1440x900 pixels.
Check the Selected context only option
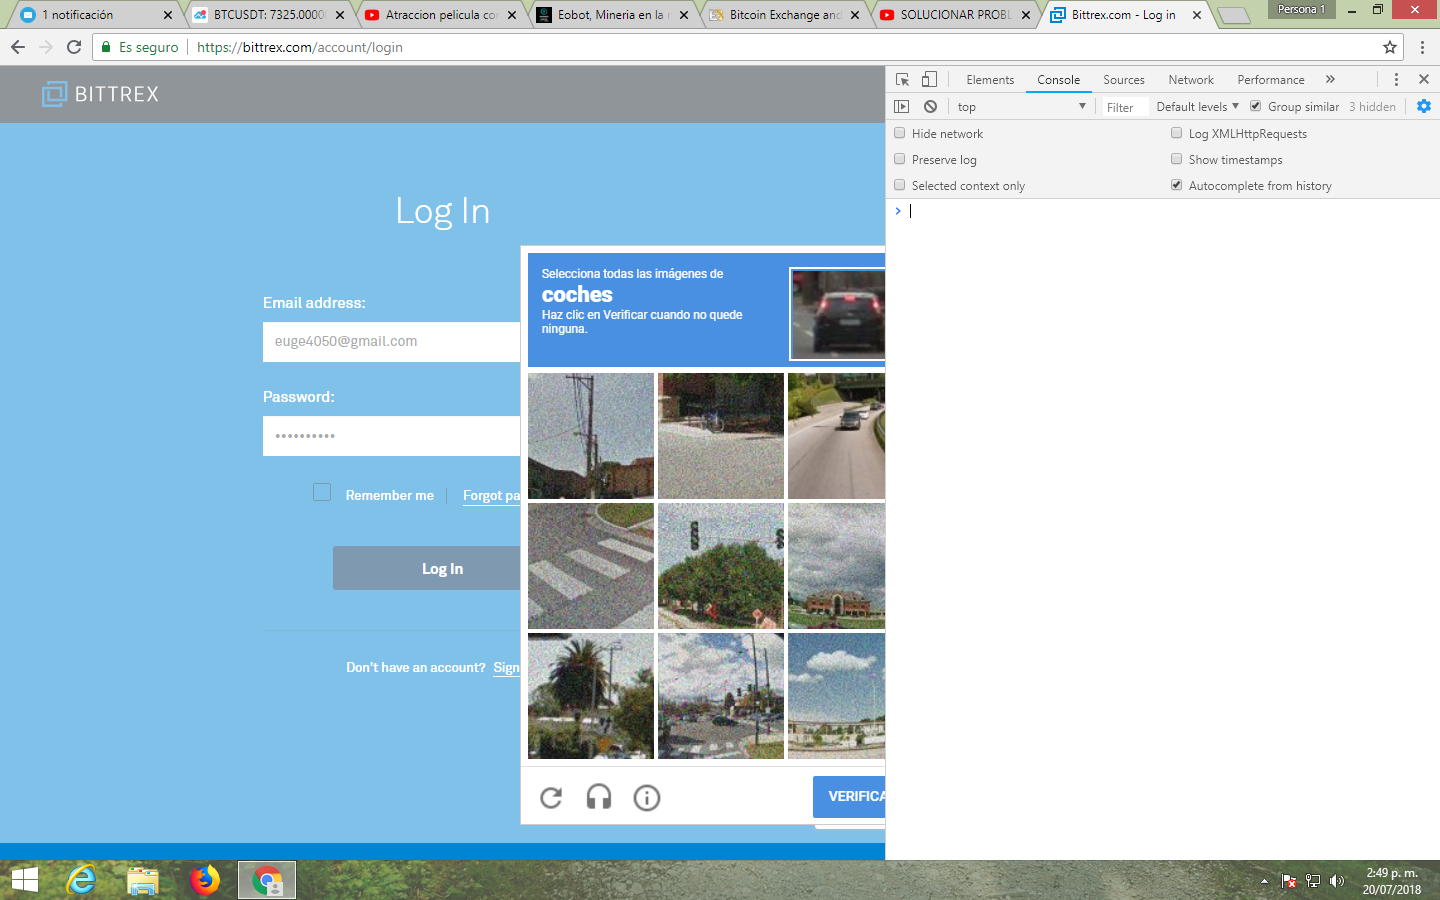(x=900, y=185)
